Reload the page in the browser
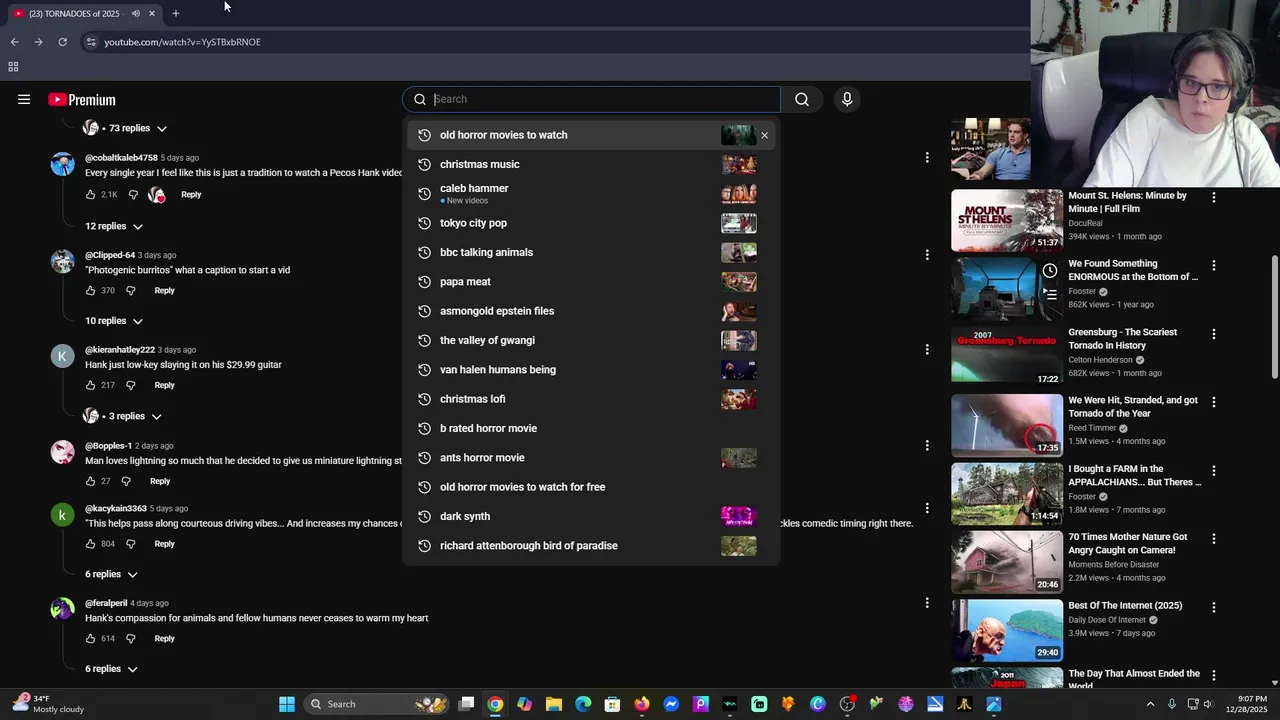Screen dimensions: 1280x720 pyautogui.click(x=62, y=42)
